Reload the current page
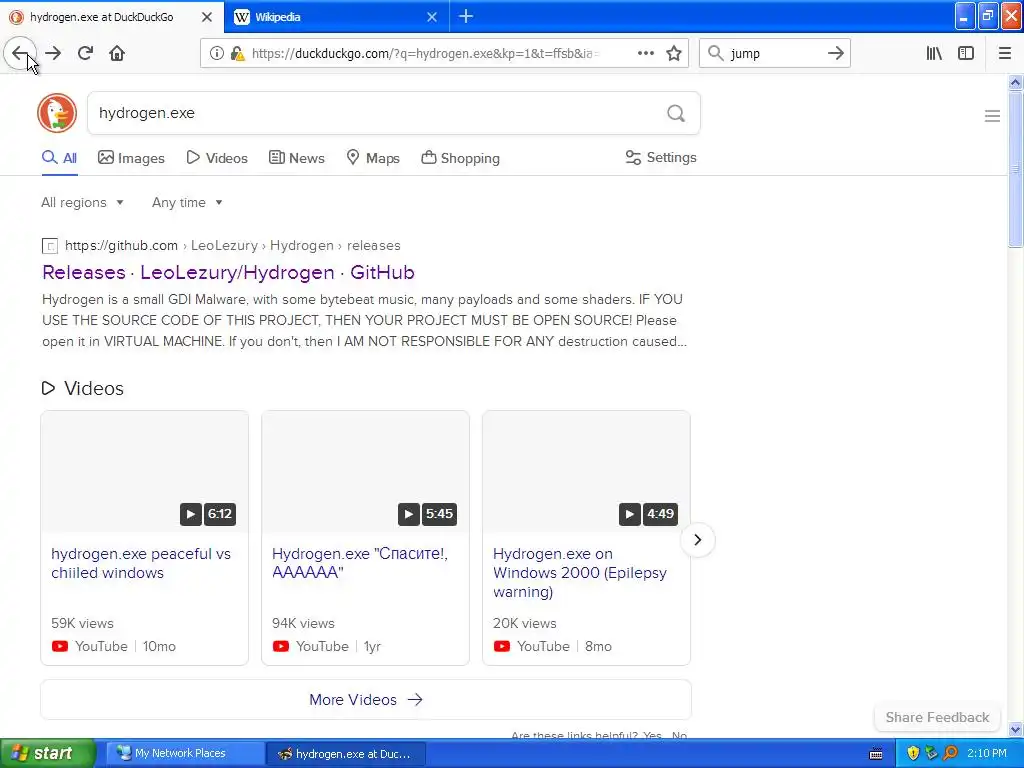 point(85,53)
